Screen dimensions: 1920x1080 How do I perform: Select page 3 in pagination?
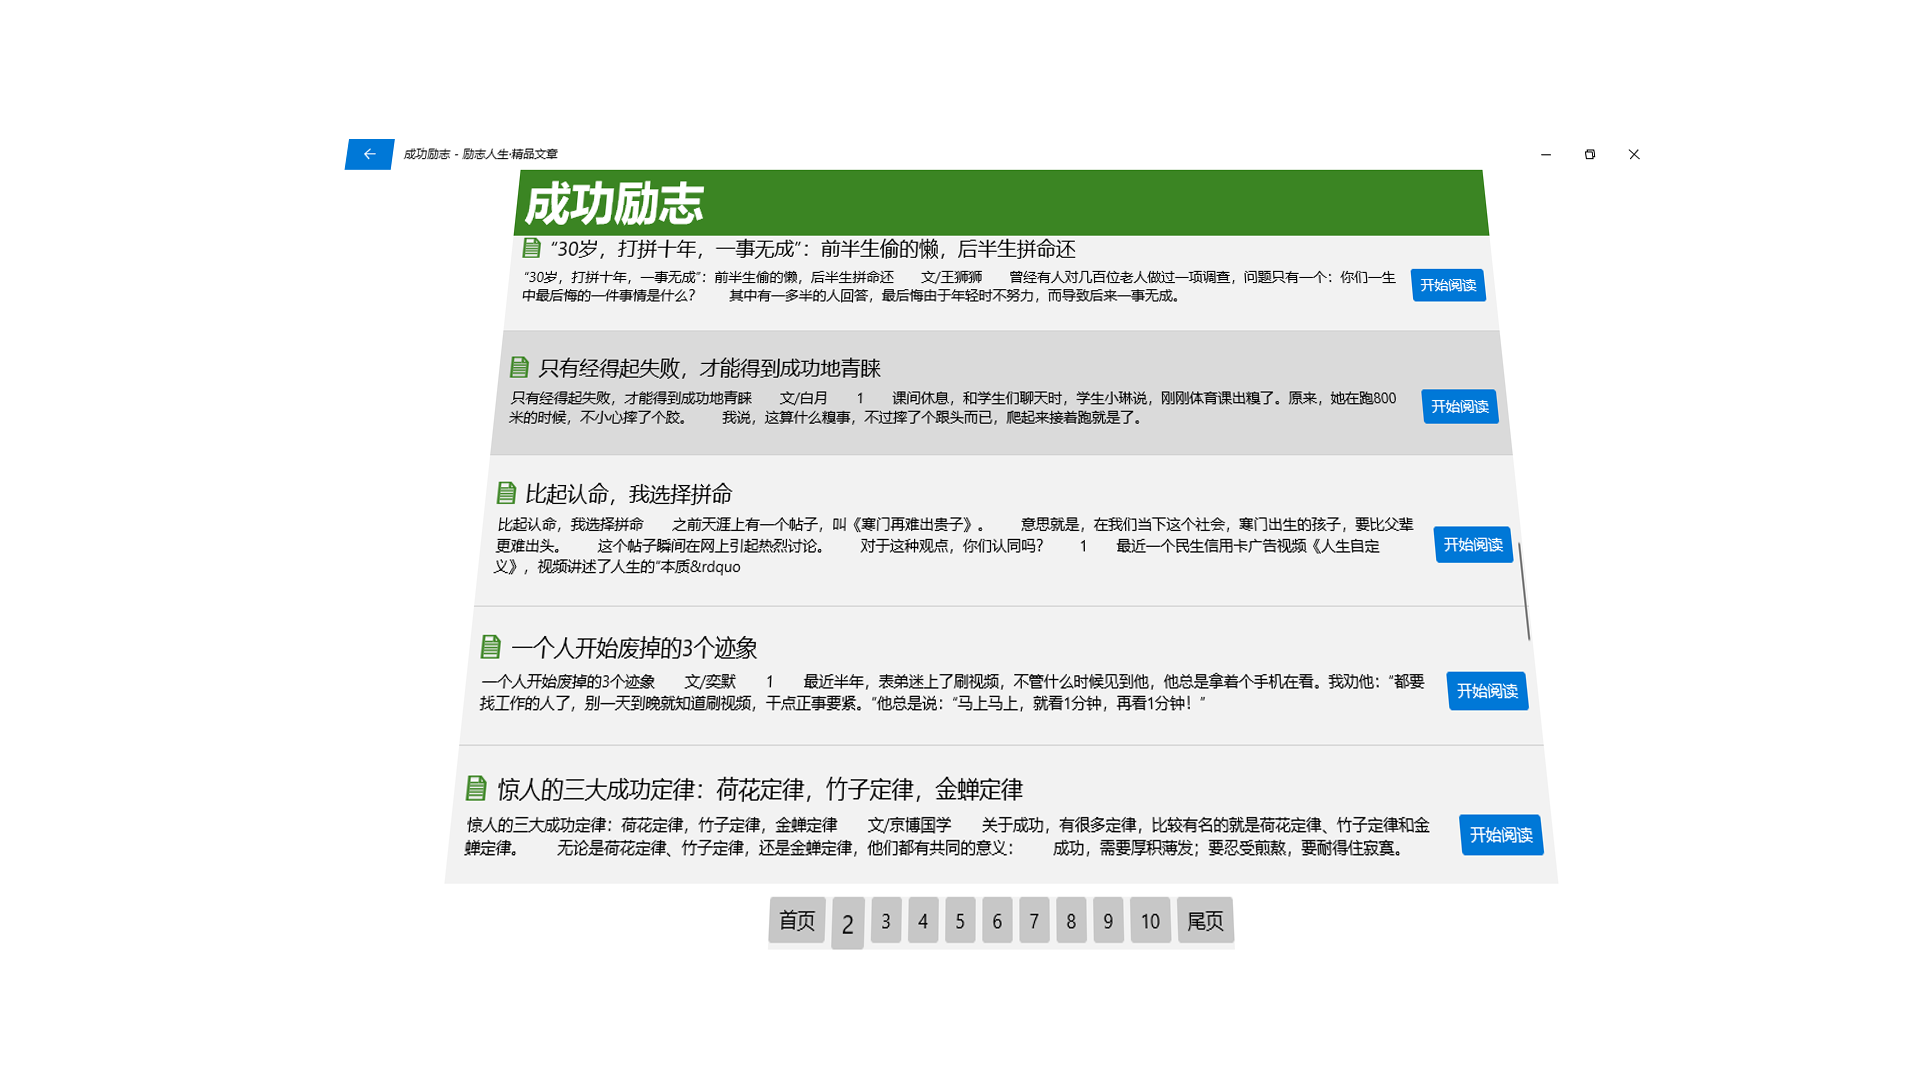[885, 920]
